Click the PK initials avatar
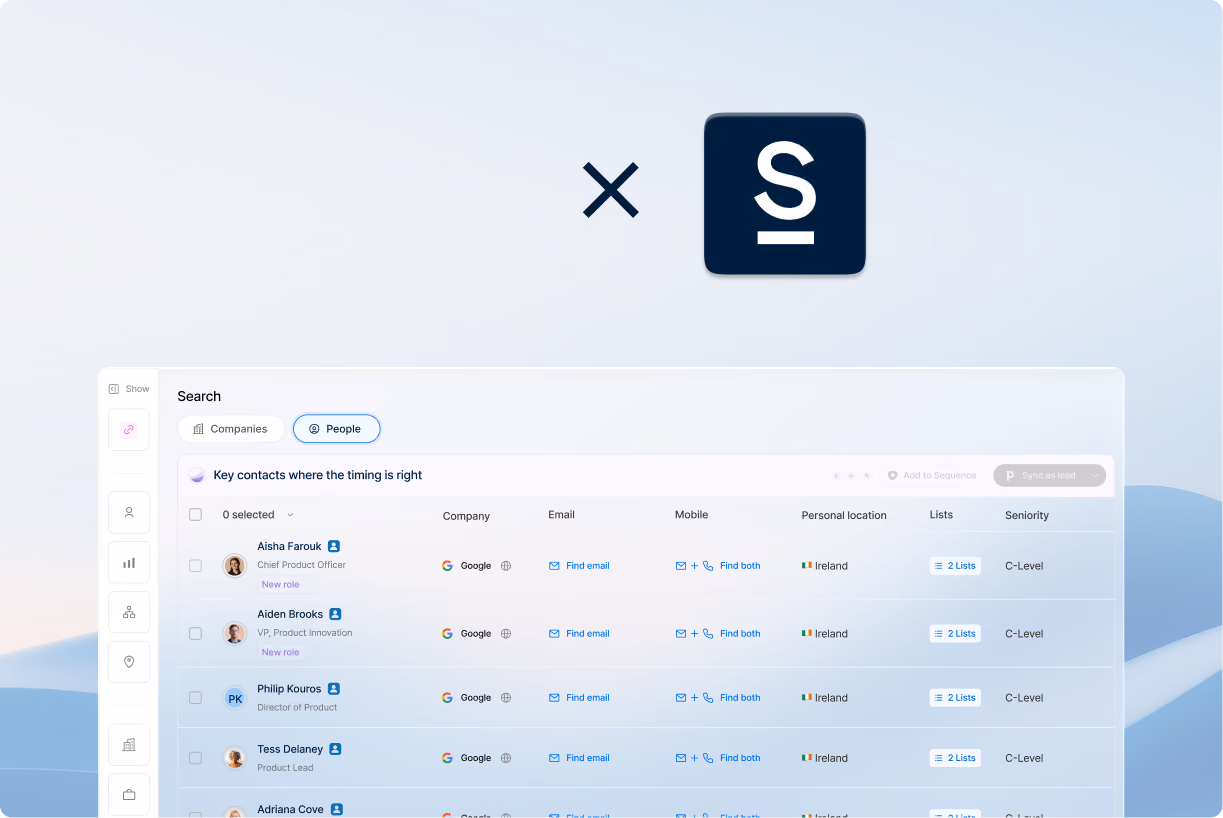 point(235,698)
